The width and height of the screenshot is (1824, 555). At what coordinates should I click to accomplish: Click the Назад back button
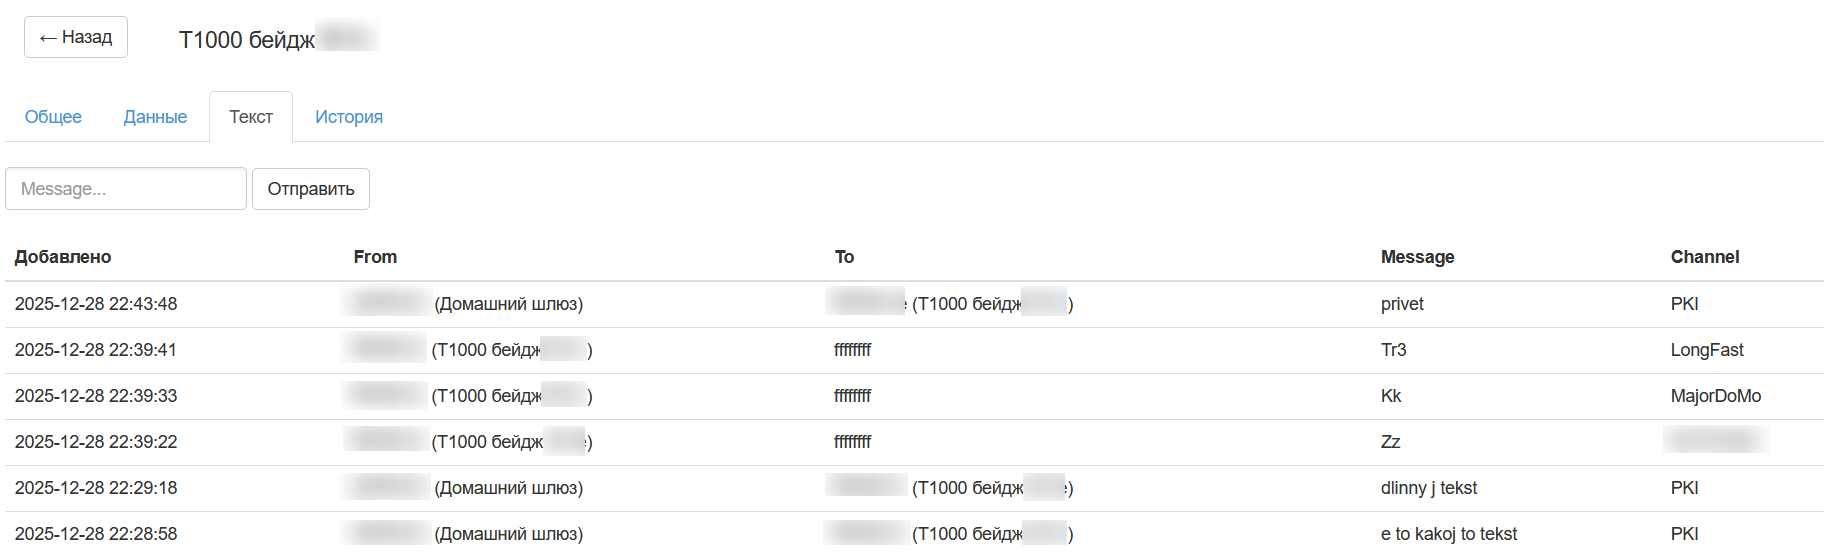(x=76, y=37)
